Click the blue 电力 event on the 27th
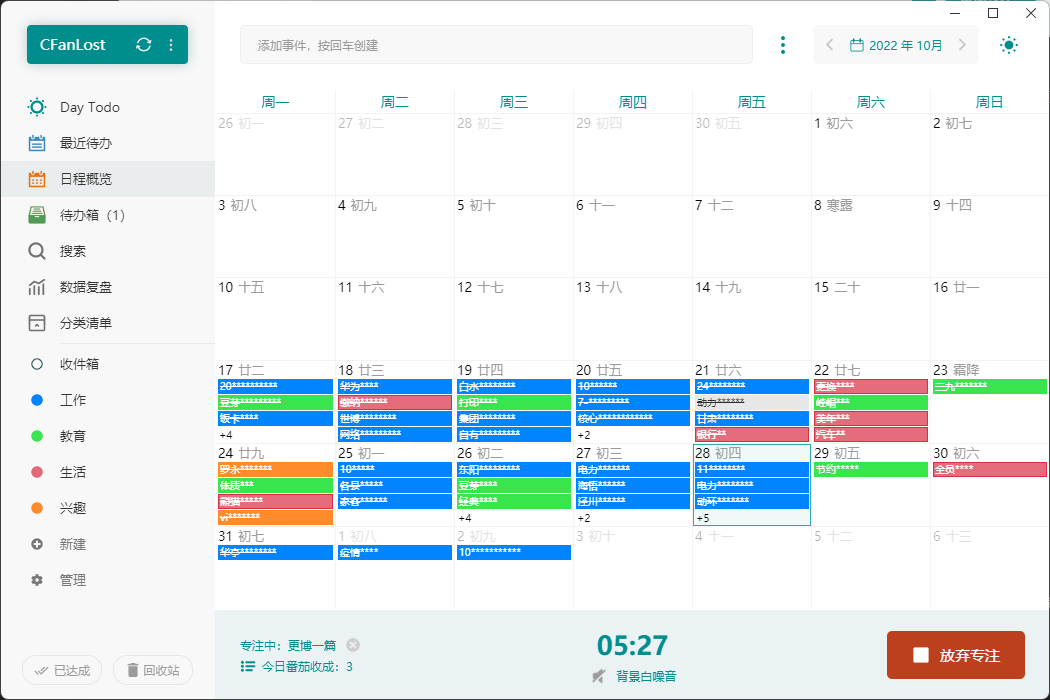 point(633,469)
